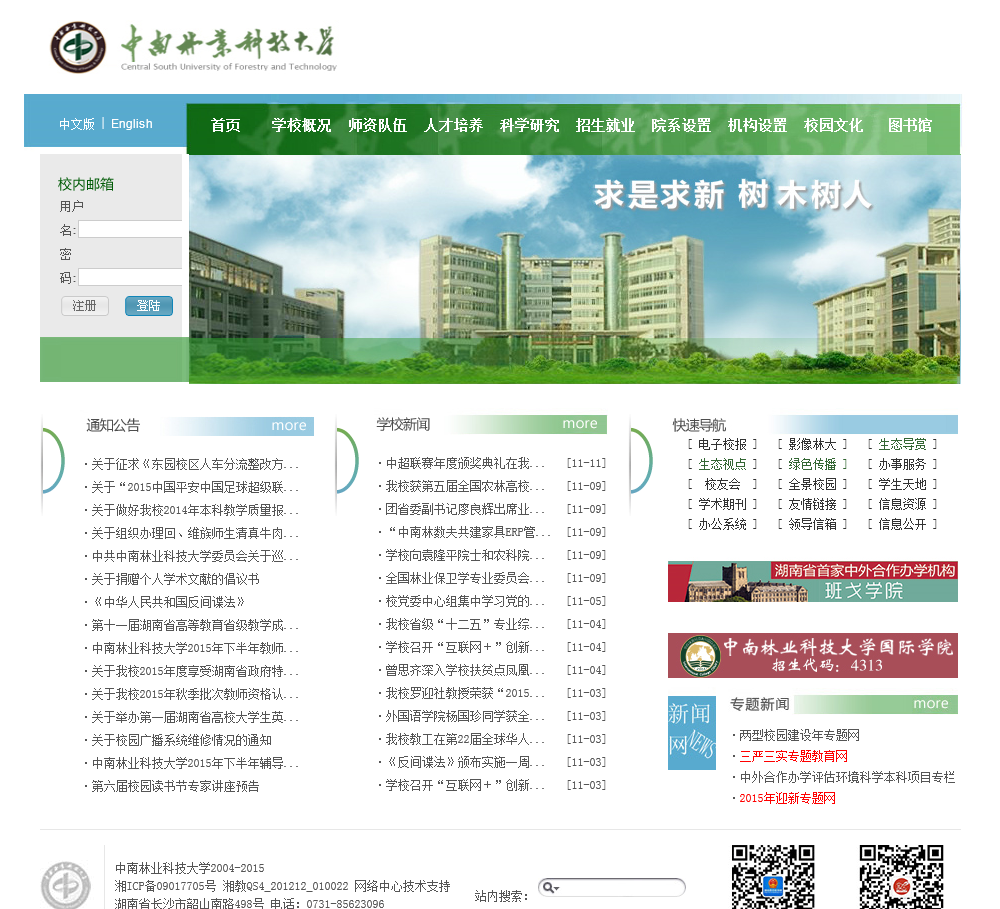
Task: Open 信息公开 quick link
Action: pos(902,524)
